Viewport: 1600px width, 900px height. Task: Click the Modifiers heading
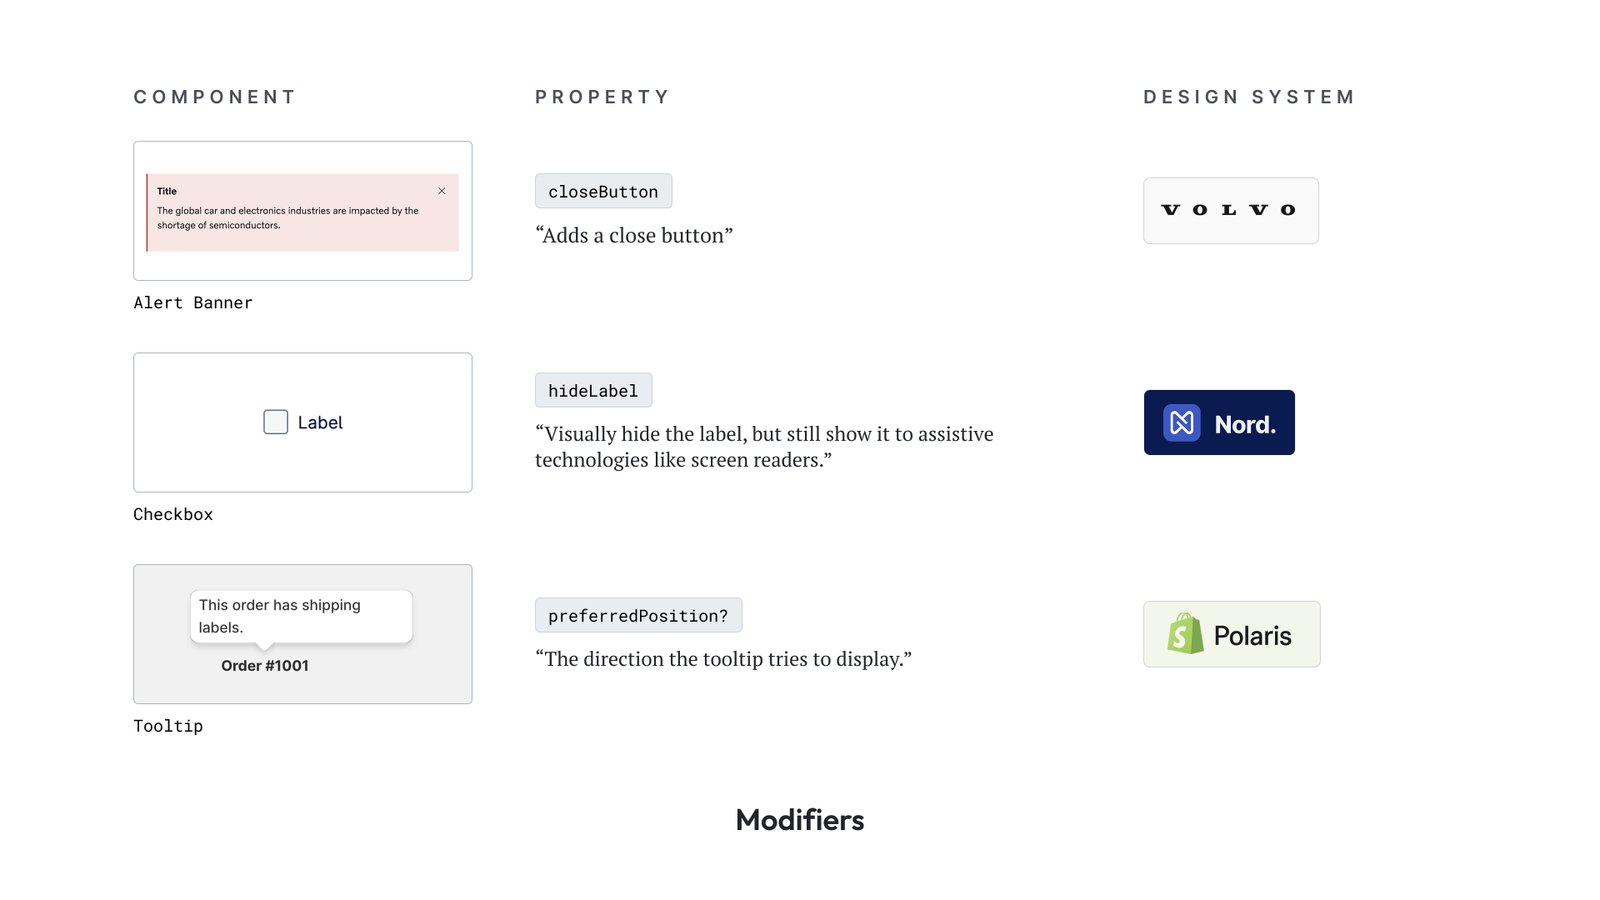click(x=800, y=820)
